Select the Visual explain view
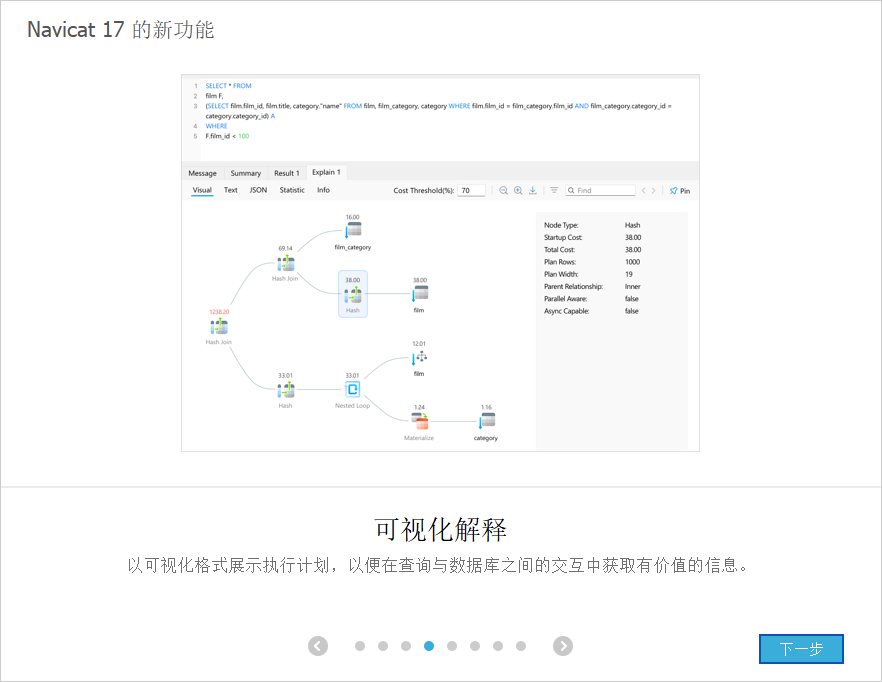The height and width of the screenshot is (682, 882). 202,190
